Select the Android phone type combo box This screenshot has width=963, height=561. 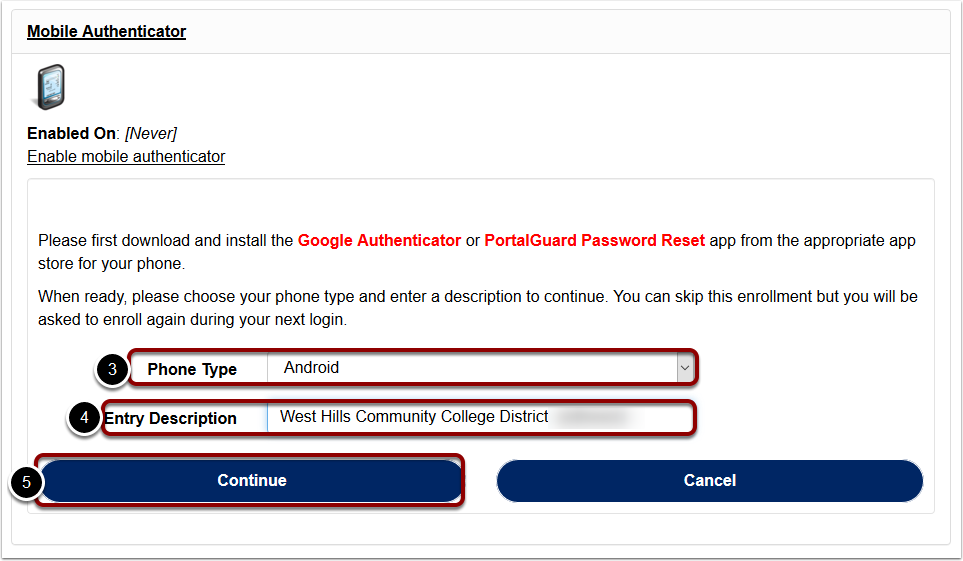tap(480, 368)
